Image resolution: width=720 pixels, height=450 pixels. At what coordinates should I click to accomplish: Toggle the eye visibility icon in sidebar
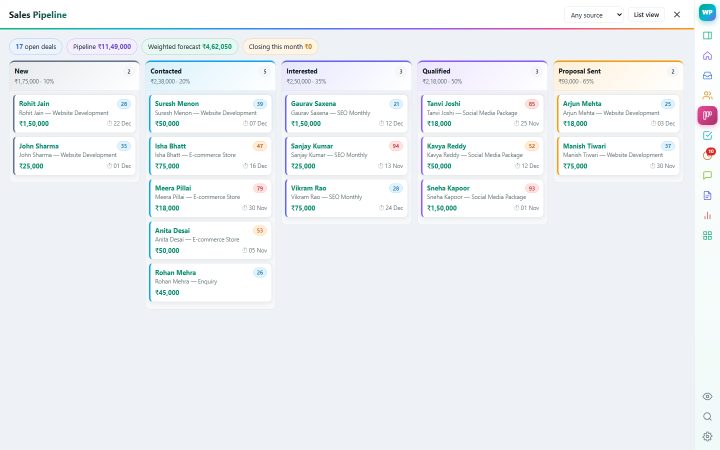[x=707, y=396]
